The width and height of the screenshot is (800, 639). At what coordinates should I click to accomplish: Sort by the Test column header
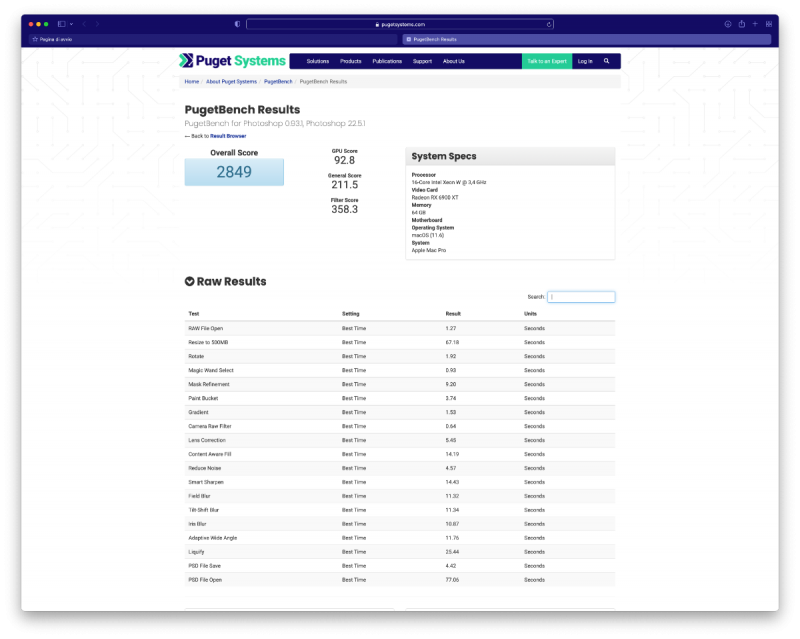point(194,314)
